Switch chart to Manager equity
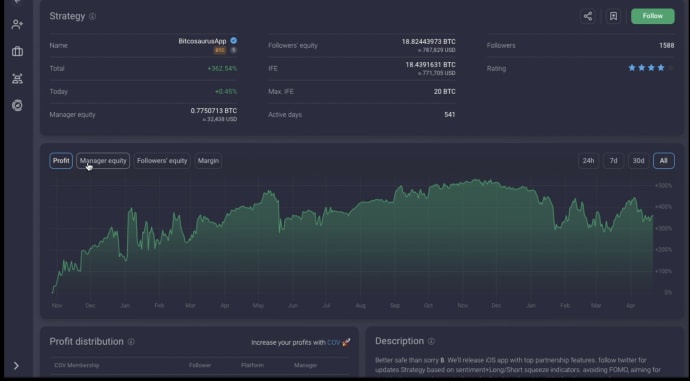This screenshot has height=381, width=690. click(103, 161)
